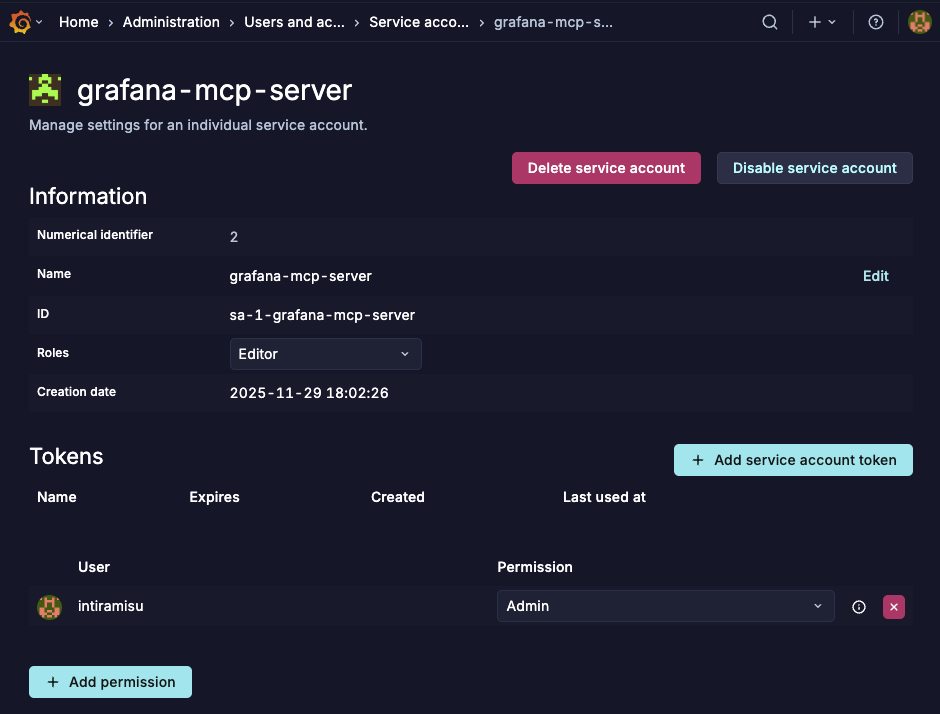Screen dimensions: 940x714
Task: Click the plus new-item icon in header
Action: click(814, 22)
